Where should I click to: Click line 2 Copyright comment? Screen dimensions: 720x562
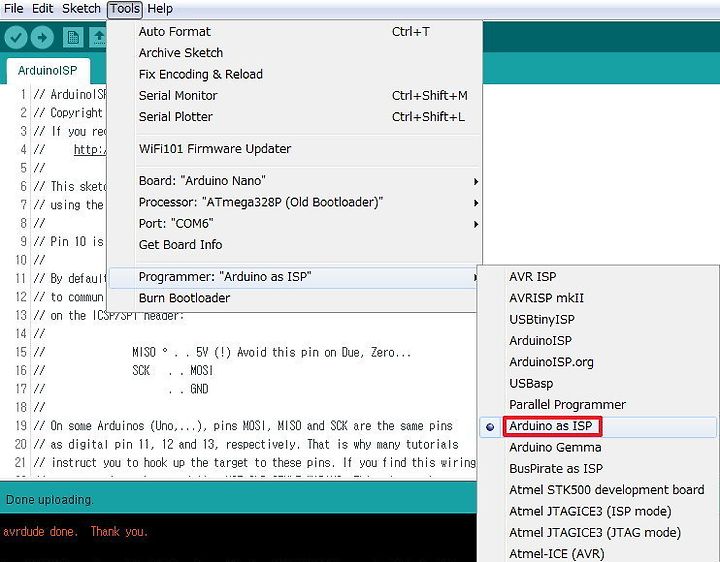click(68, 113)
